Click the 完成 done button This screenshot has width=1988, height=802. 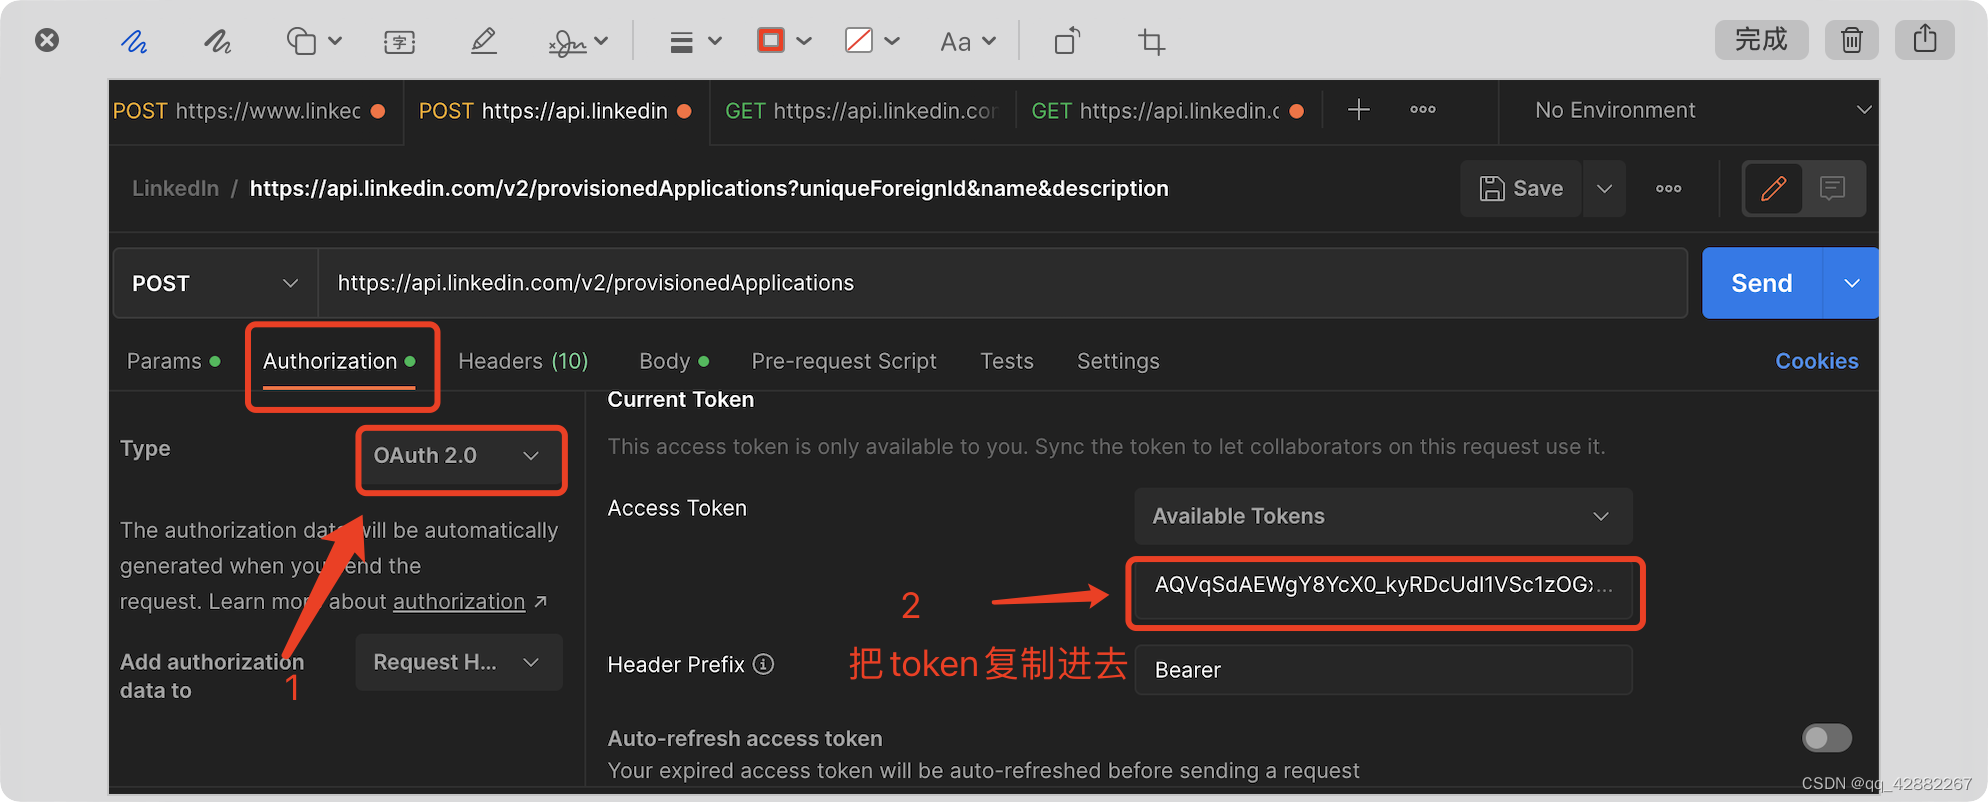[x=1761, y=40]
